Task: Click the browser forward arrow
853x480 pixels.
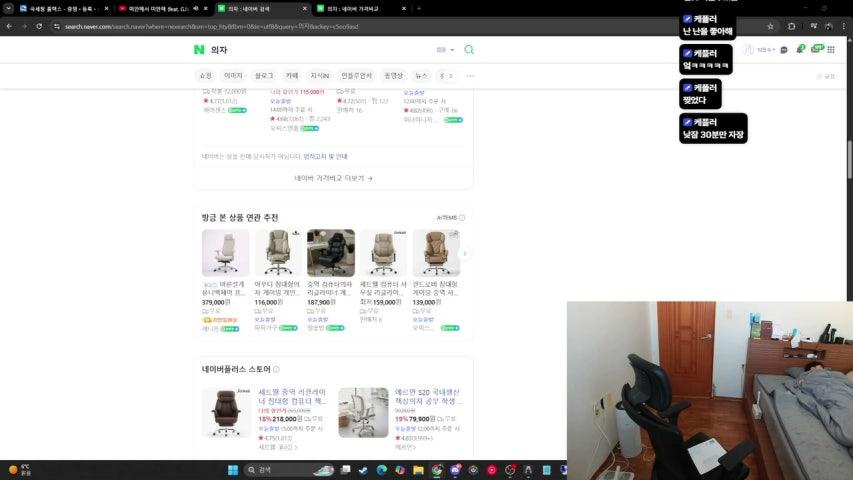Action: coord(24,26)
